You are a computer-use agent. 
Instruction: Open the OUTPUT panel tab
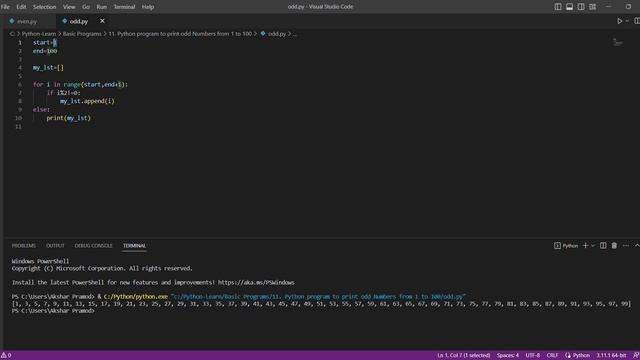click(x=55, y=246)
